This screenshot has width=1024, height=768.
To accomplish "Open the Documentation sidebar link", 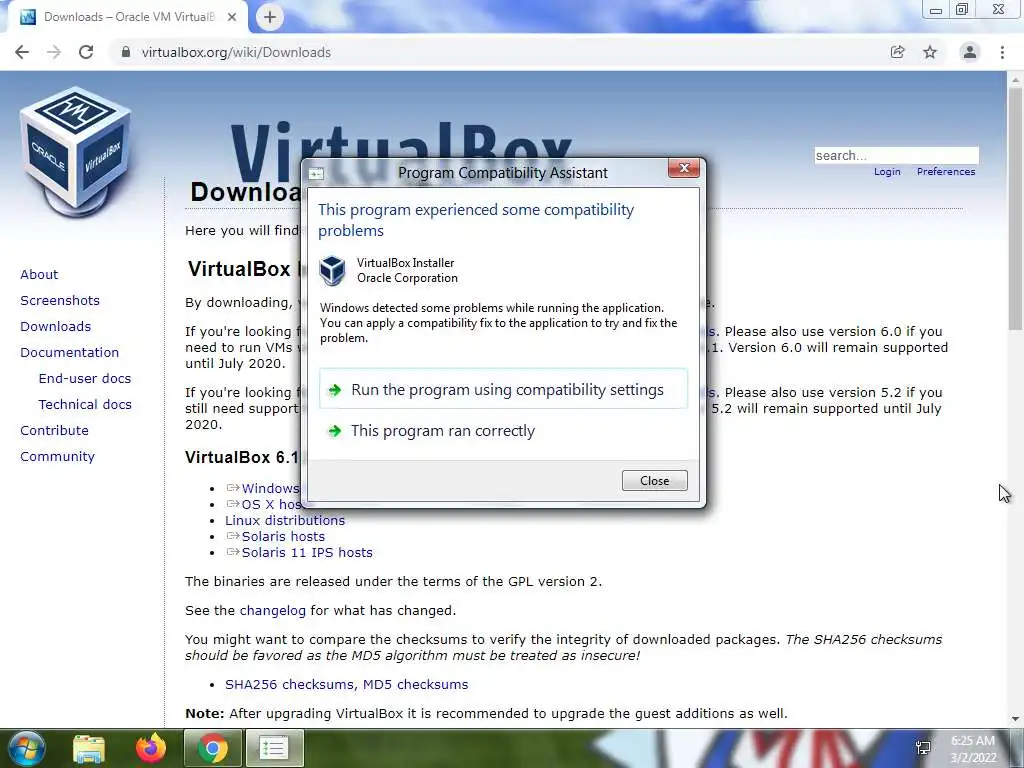I will [x=69, y=353].
